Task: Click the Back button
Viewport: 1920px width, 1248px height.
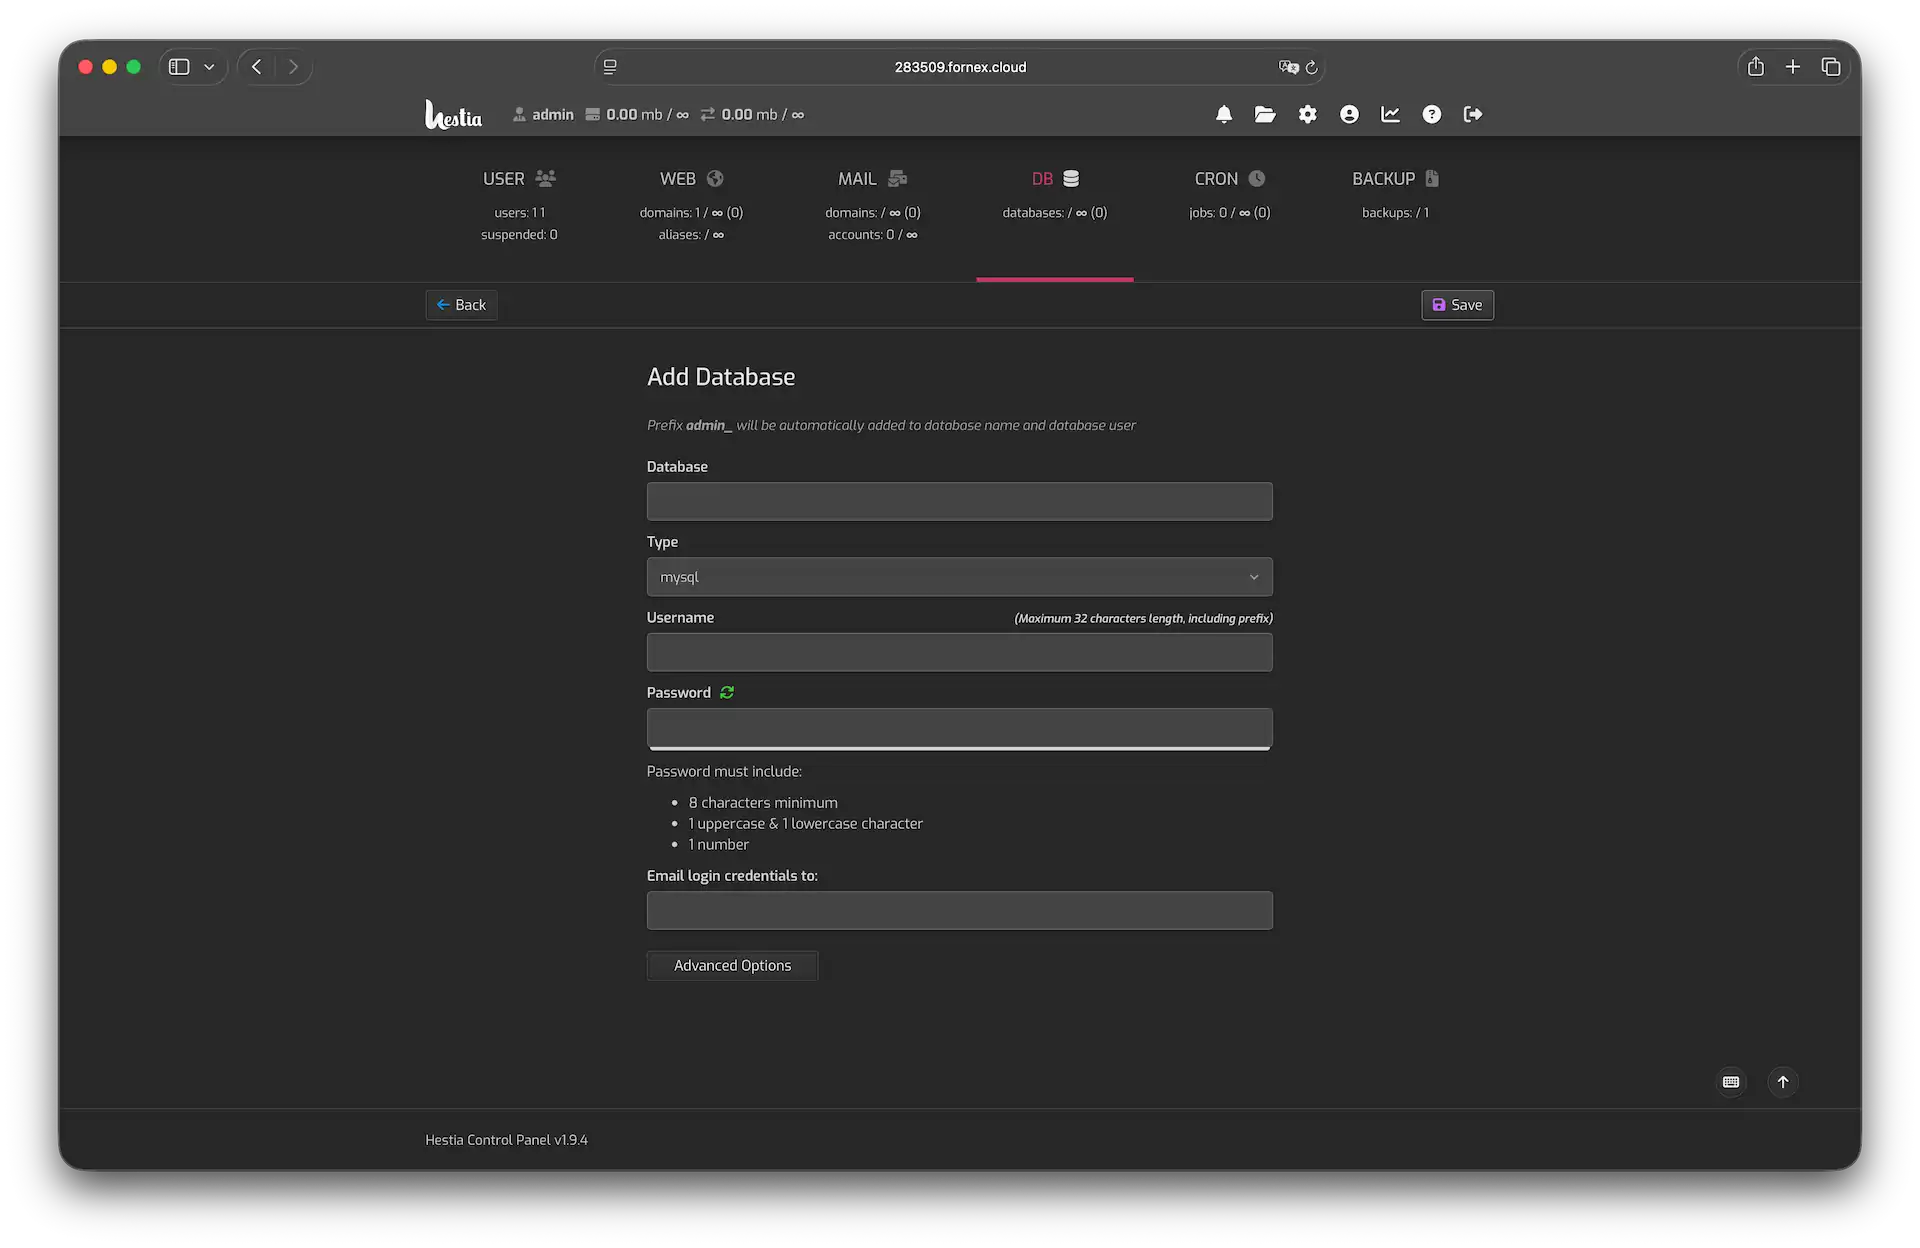Action: point(461,305)
